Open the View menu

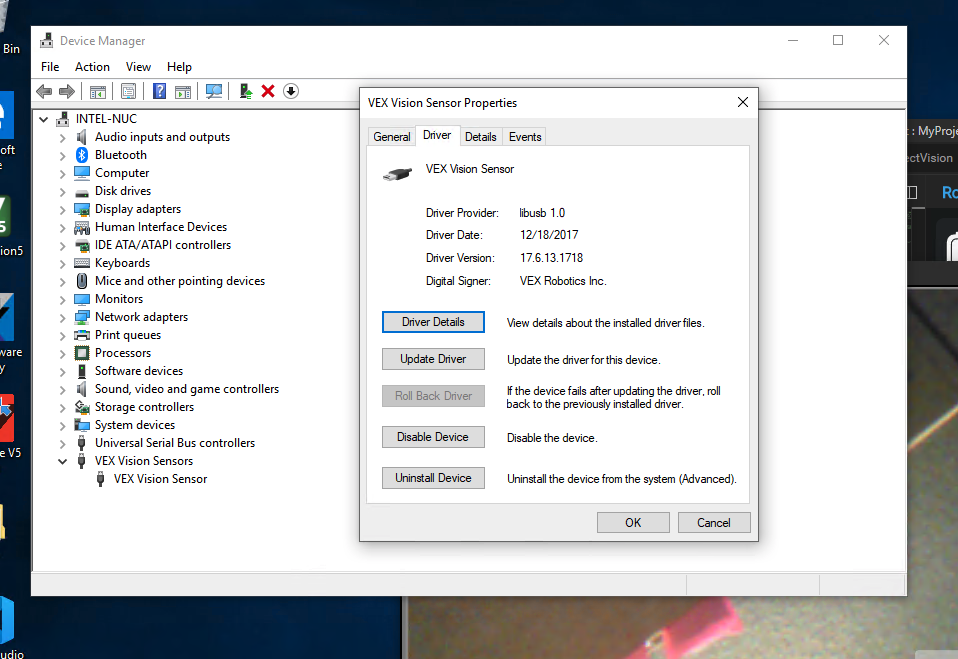pos(138,67)
